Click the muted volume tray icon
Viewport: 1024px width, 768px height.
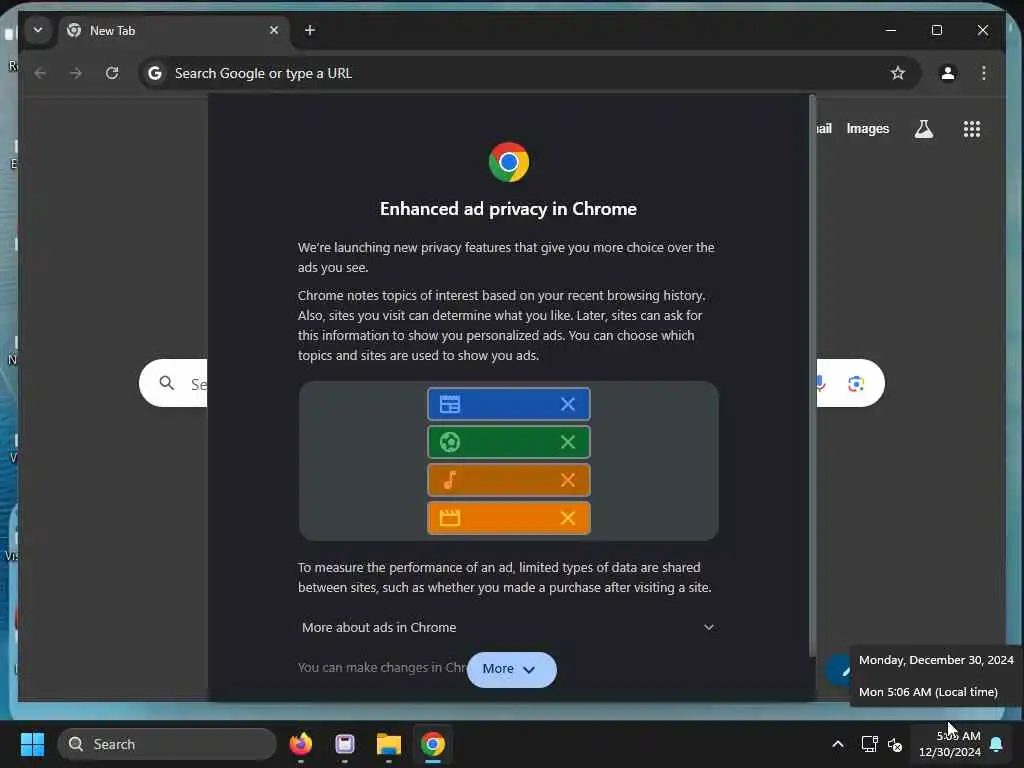click(895, 744)
